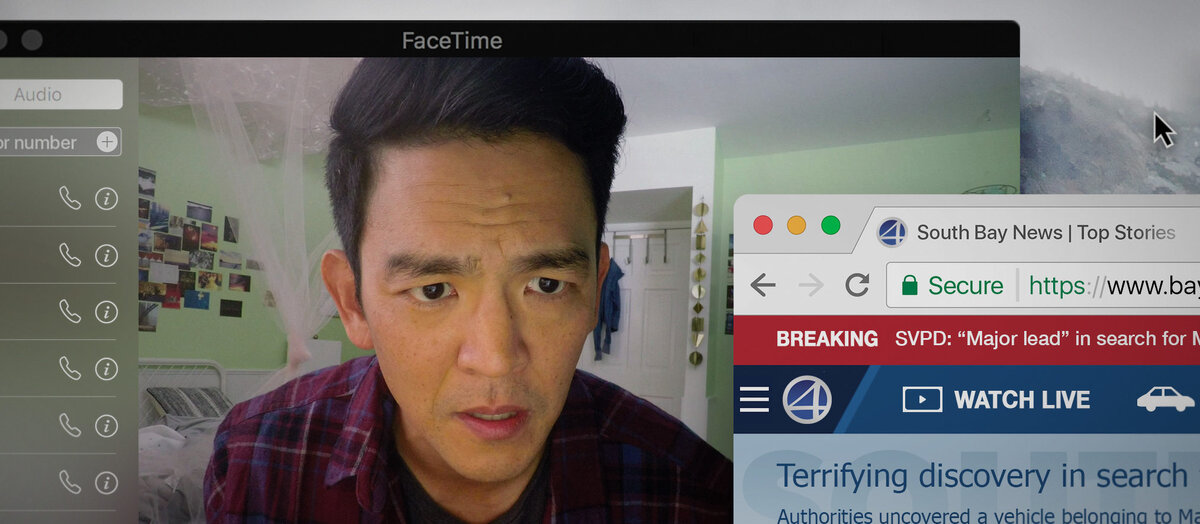Call the fifth contact in the FaceTime list
This screenshot has width=1200, height=524.
point(69,426)
